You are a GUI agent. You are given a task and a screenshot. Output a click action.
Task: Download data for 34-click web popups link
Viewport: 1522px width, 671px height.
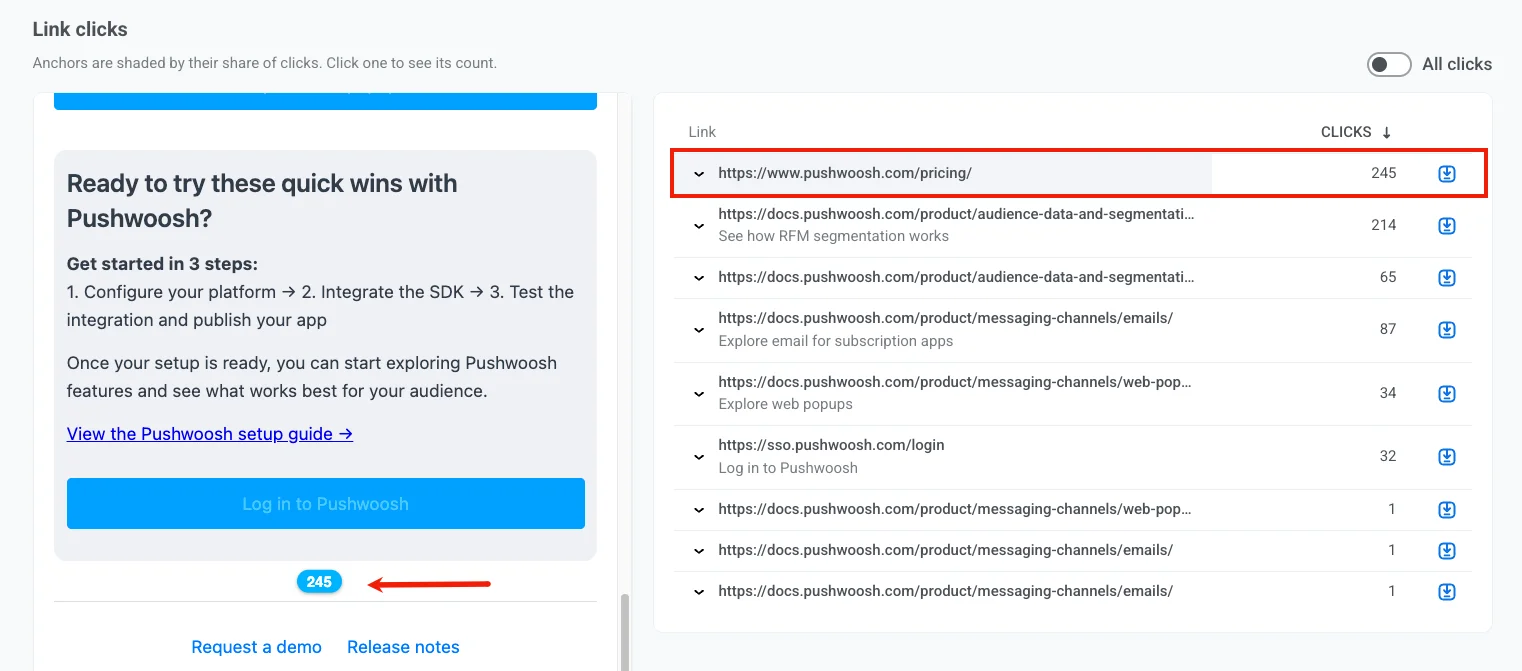point(1446,394)
